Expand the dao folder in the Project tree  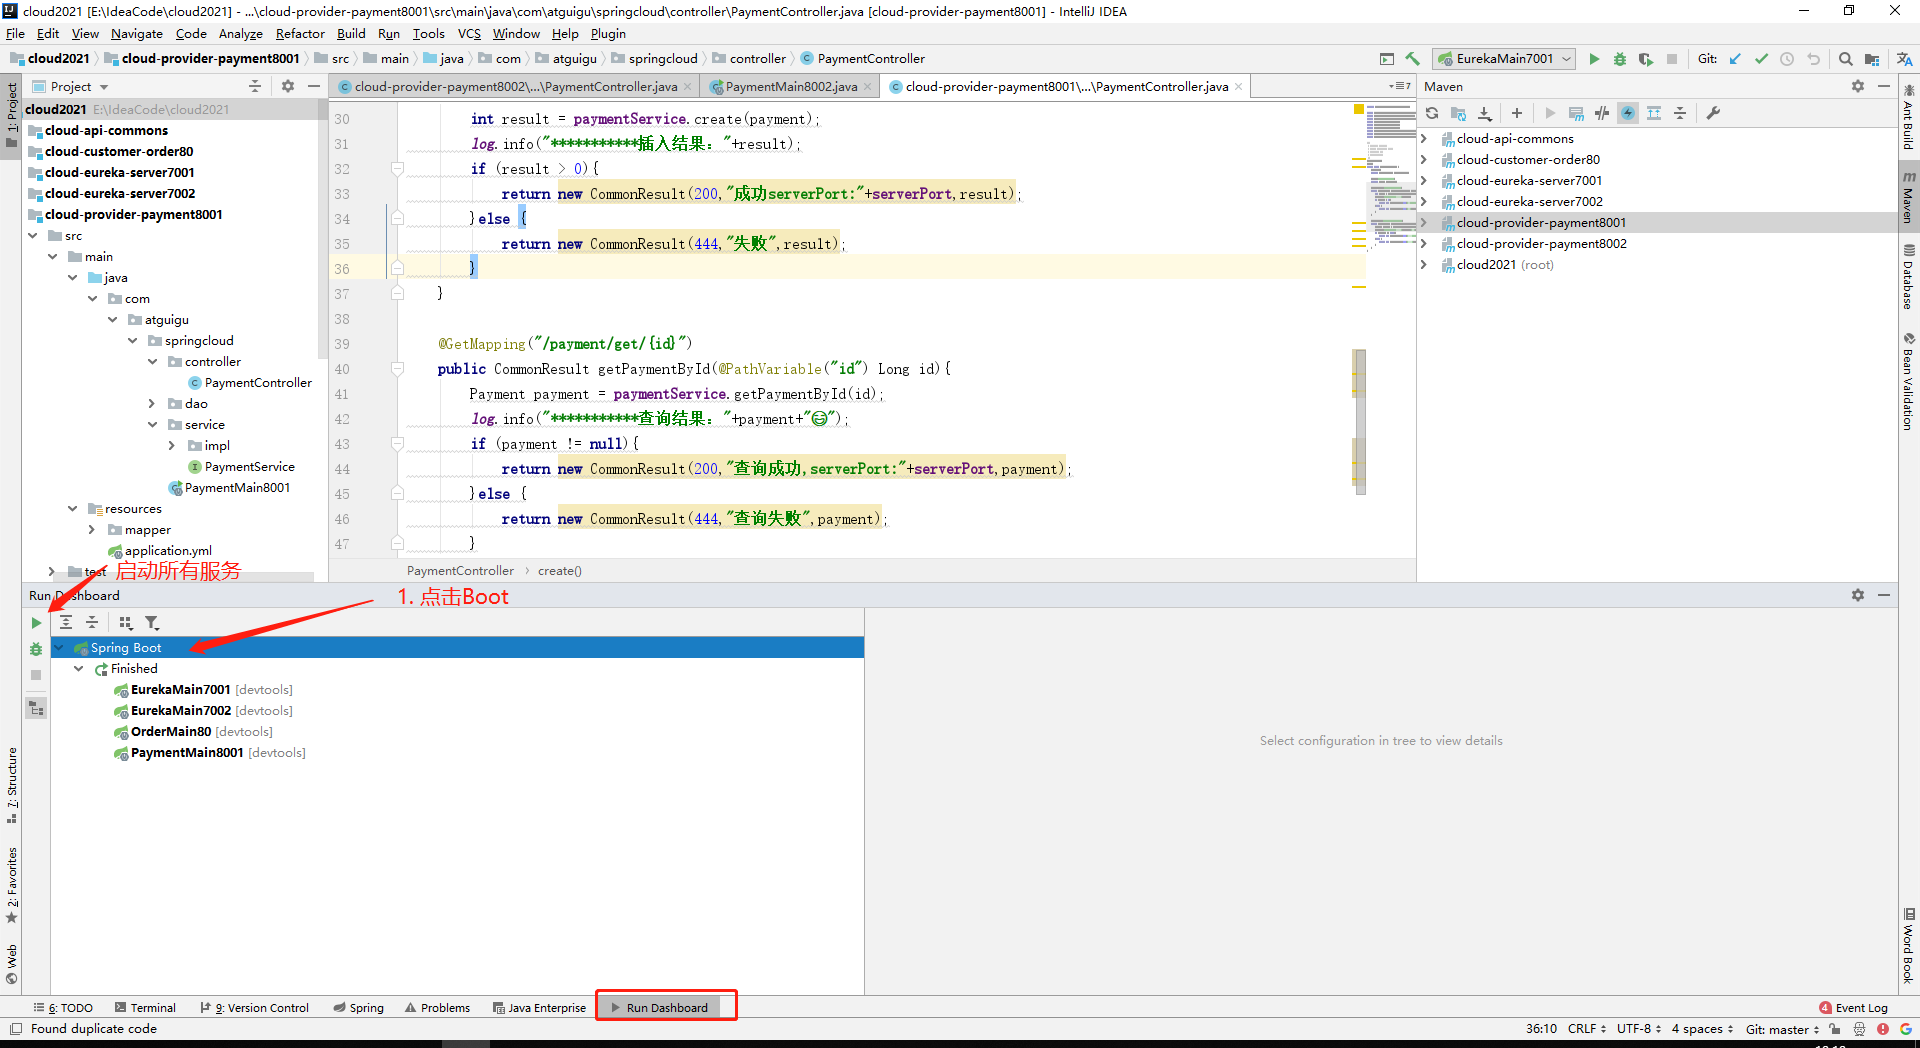click(152, 404)
